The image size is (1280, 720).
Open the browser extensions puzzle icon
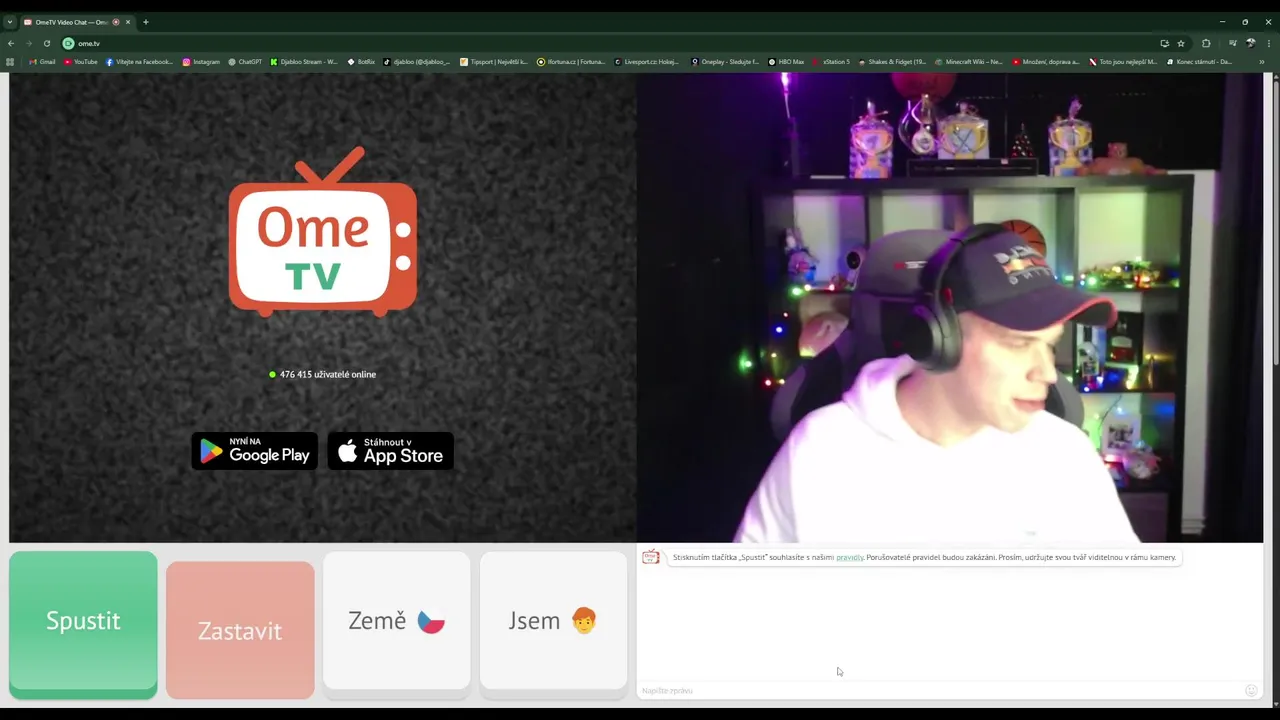coord(1206,43)
